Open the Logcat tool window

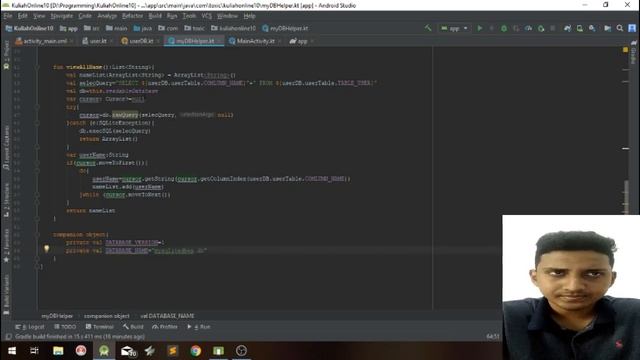30,327
